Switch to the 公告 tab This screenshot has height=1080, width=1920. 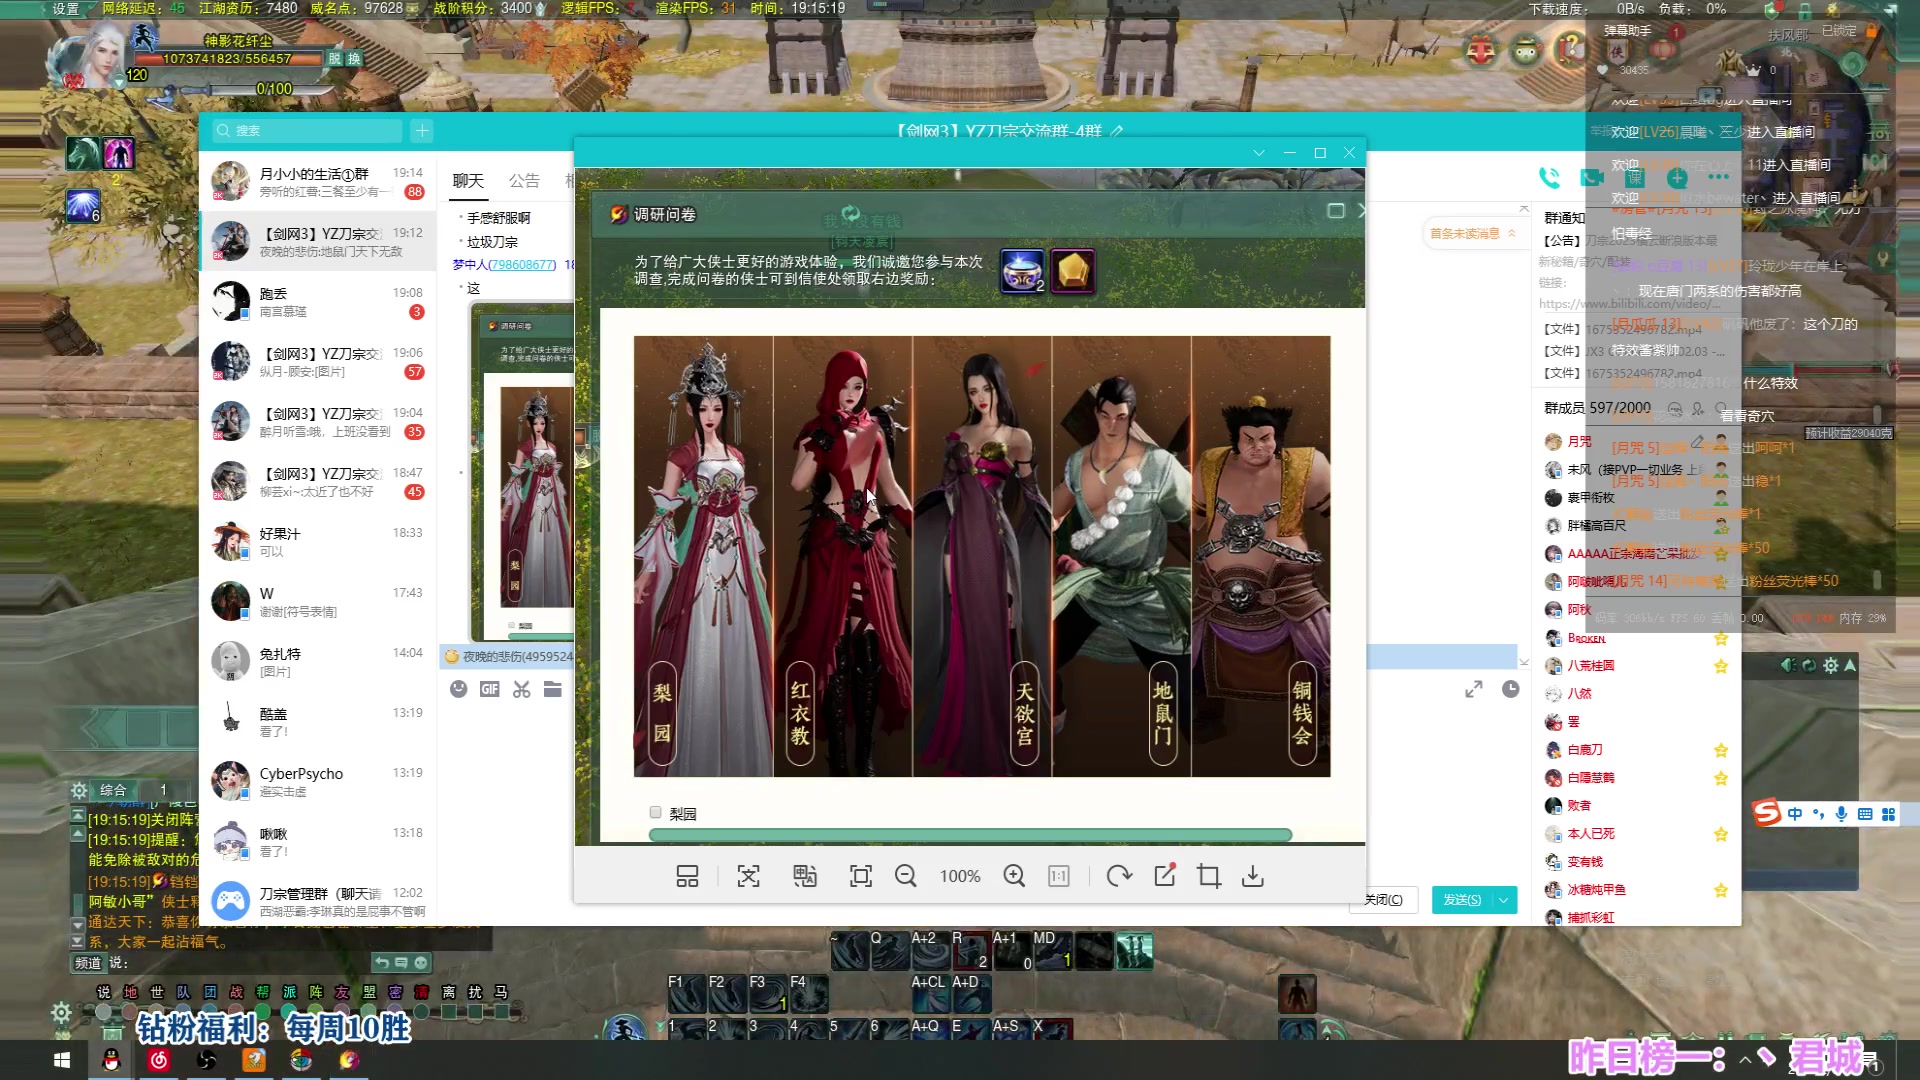(x=524, y=181)
